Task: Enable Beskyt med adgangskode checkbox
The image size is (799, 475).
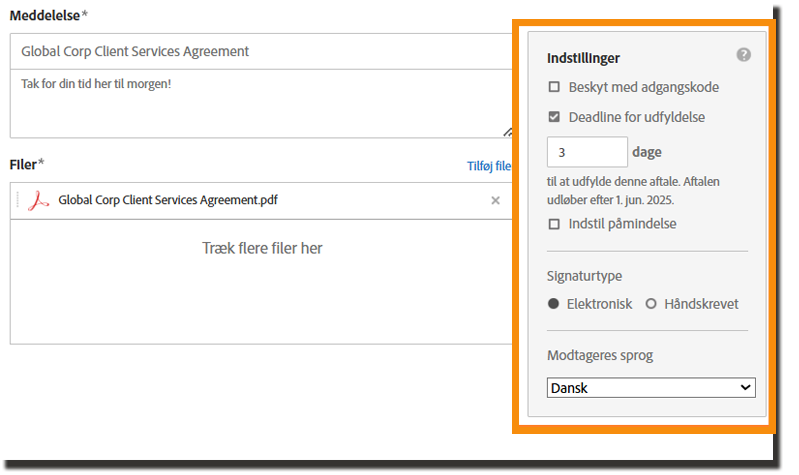Action: 554,87
